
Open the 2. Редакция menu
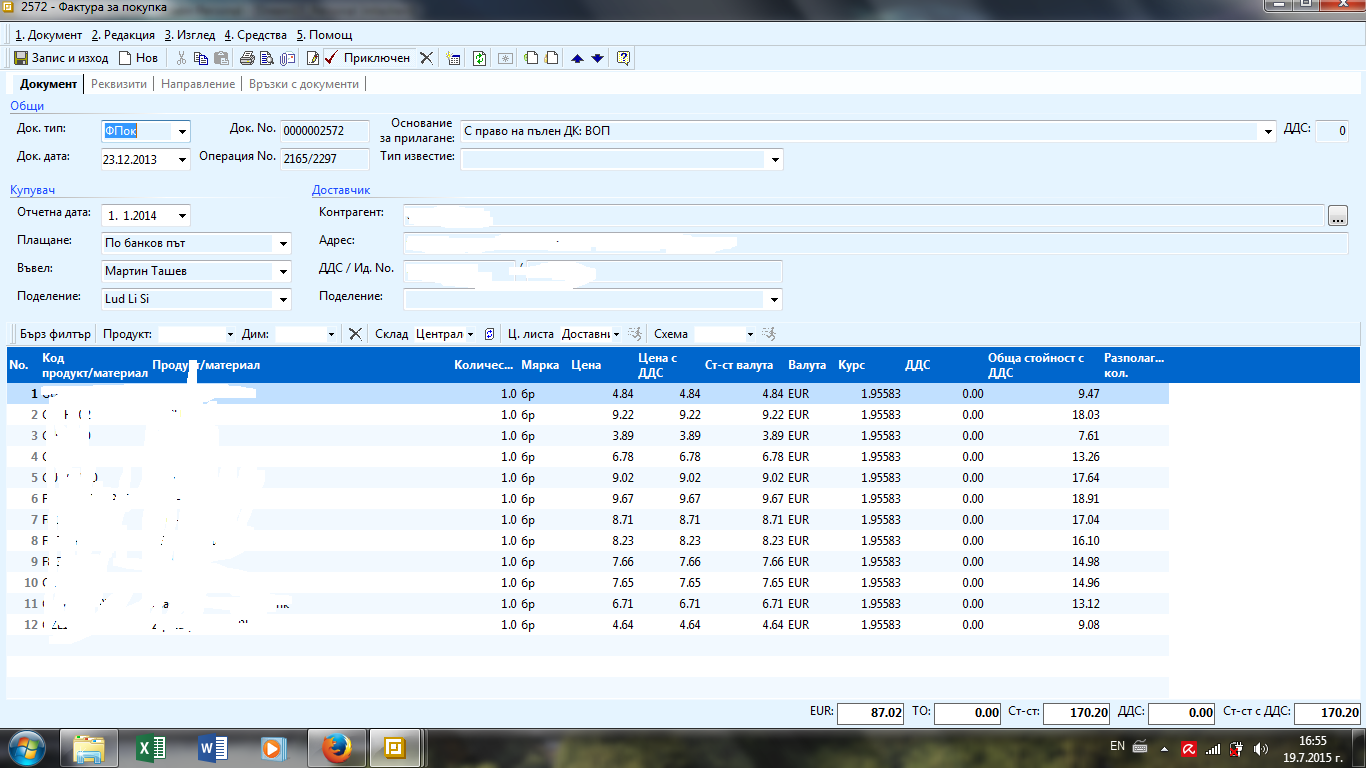123,35
